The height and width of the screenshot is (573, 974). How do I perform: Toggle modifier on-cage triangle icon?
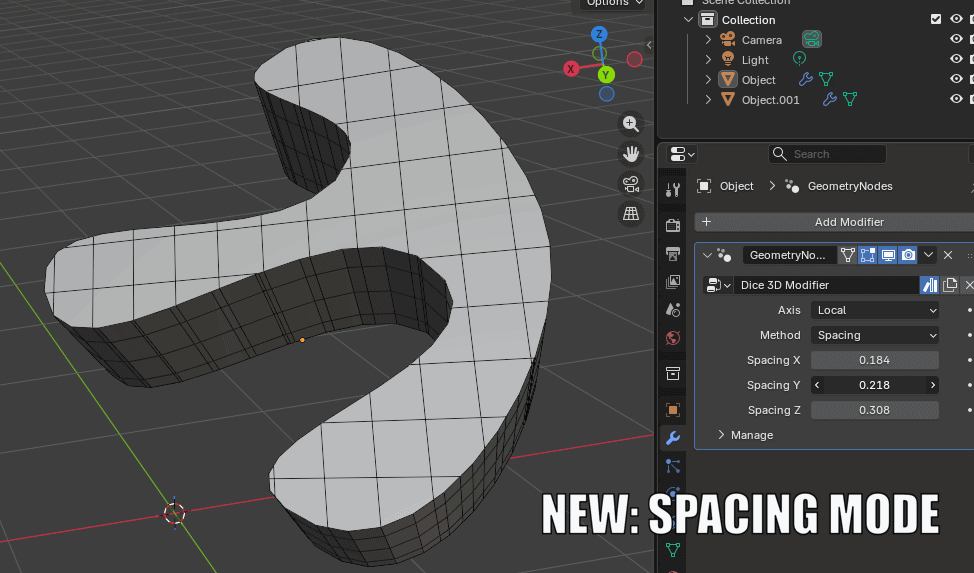click(x=847, y=255)
